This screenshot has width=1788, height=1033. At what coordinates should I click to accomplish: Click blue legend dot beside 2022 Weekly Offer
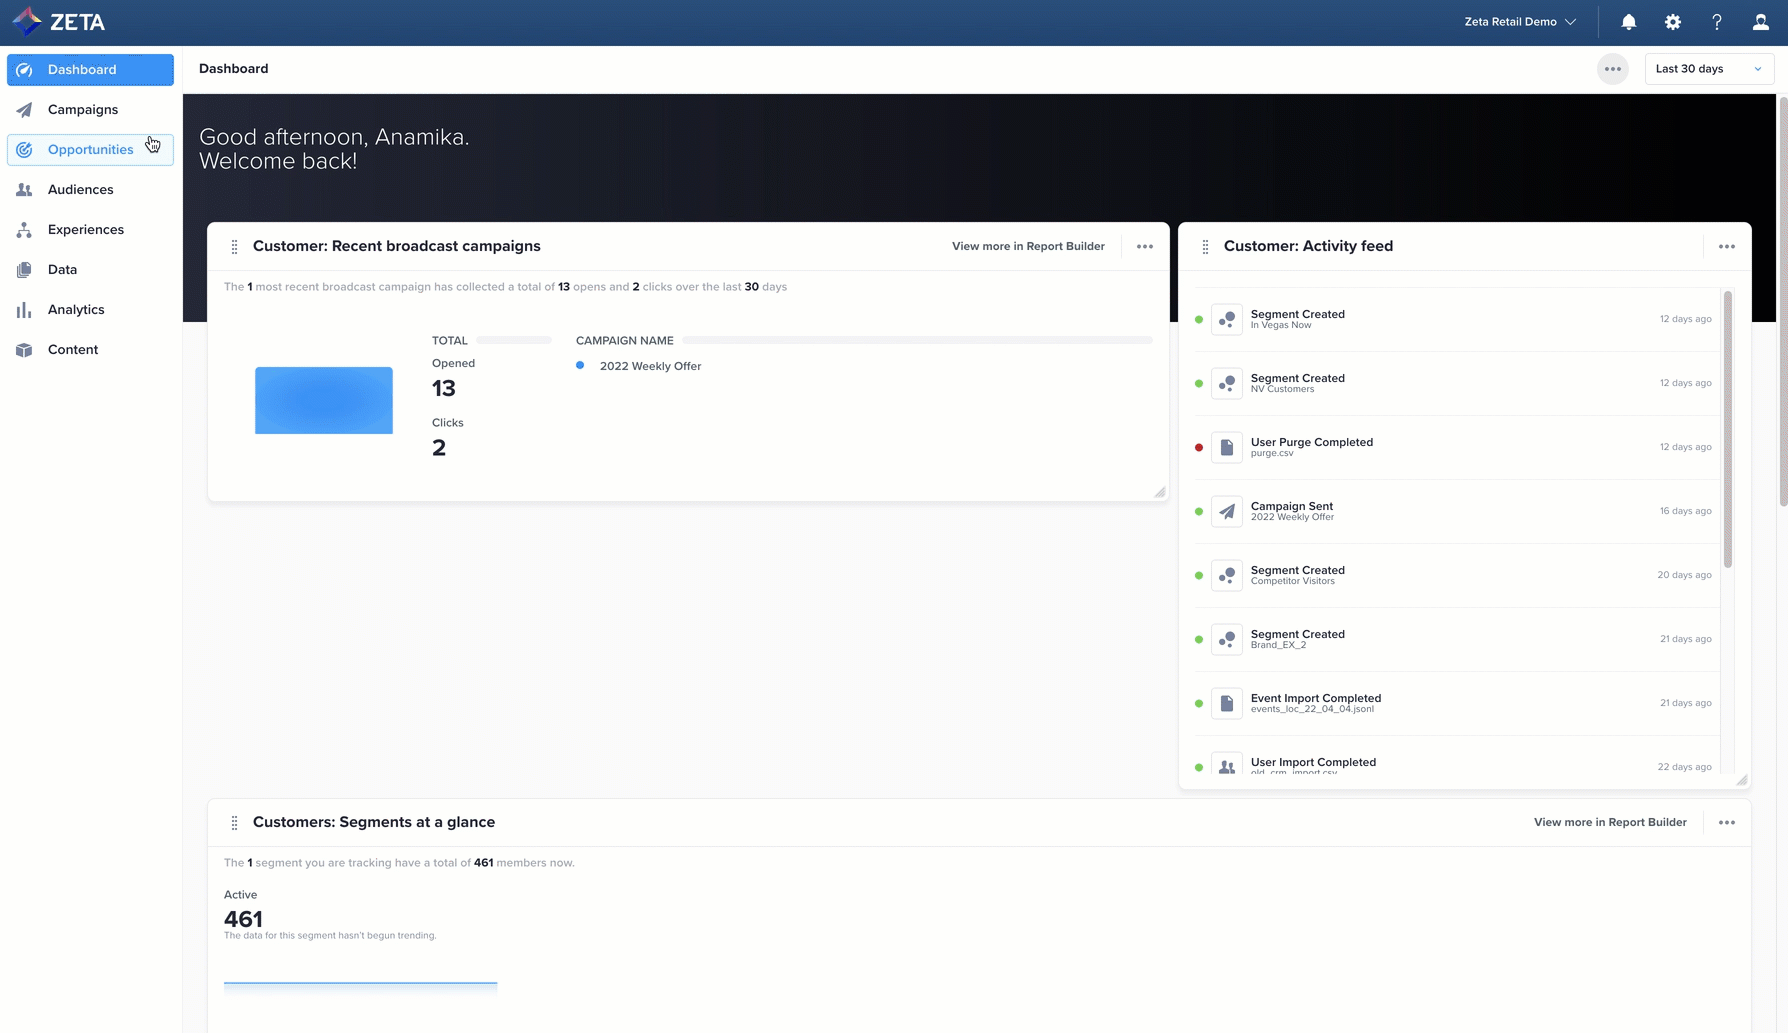pos(580,365)
